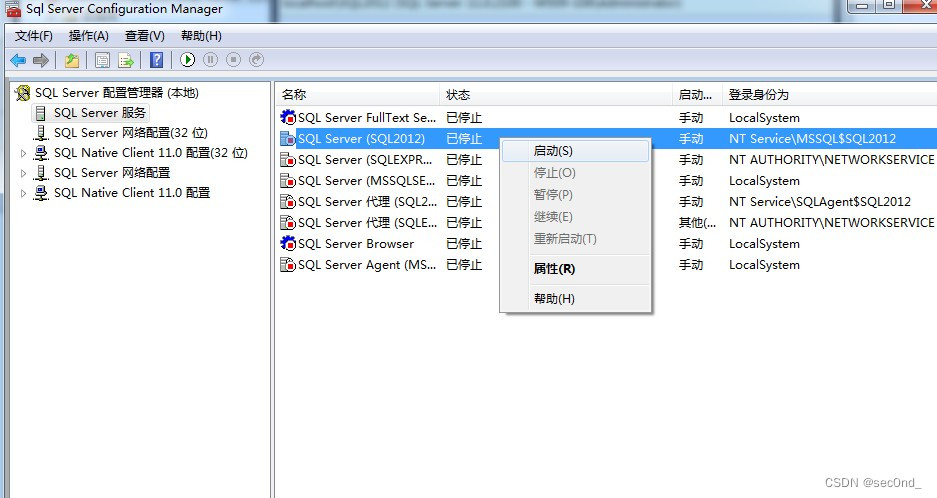Select SQL Server 配置管理器 (本地) root node
The width and height of the screenshot is (937, 498).
pos(117,93)
